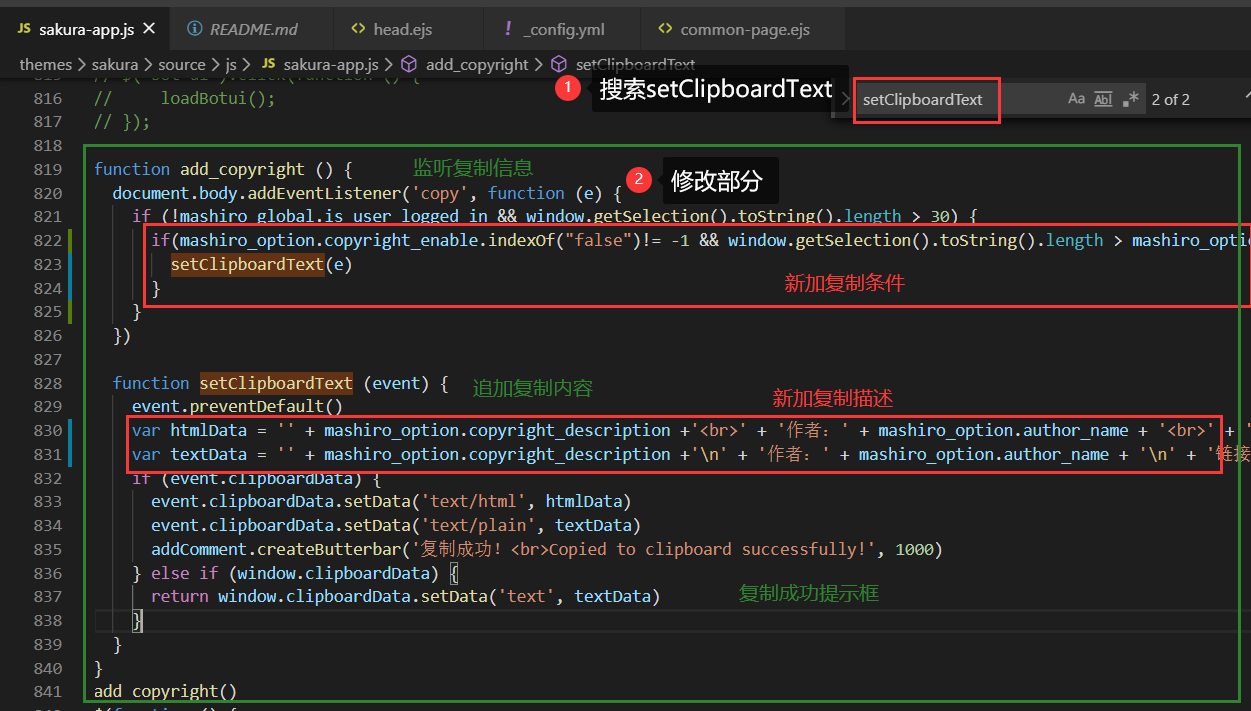Click line number 819 in the gutter
This screenshot has width=1251, height=711.
click(48, 169)
